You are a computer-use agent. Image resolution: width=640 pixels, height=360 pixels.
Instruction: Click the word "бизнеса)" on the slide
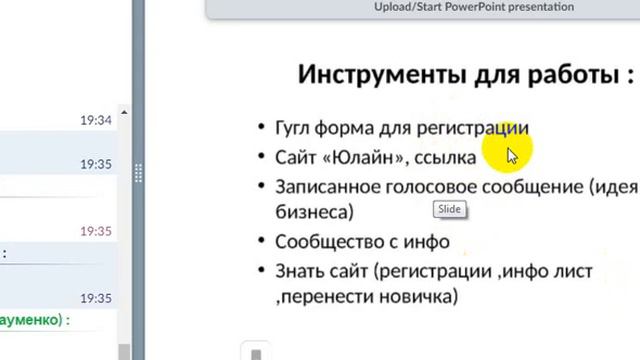[x=314, y=212]
